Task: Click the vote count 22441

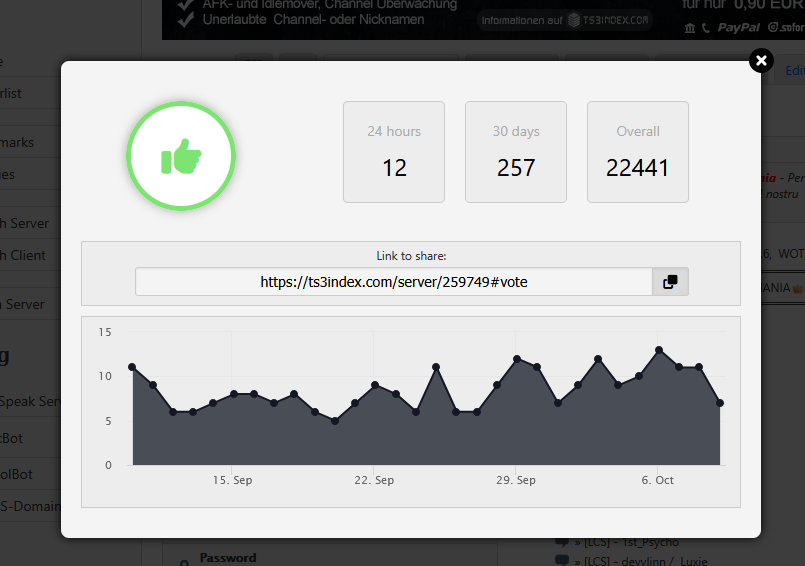Action: pyautogui.click(x=638, y=168)
